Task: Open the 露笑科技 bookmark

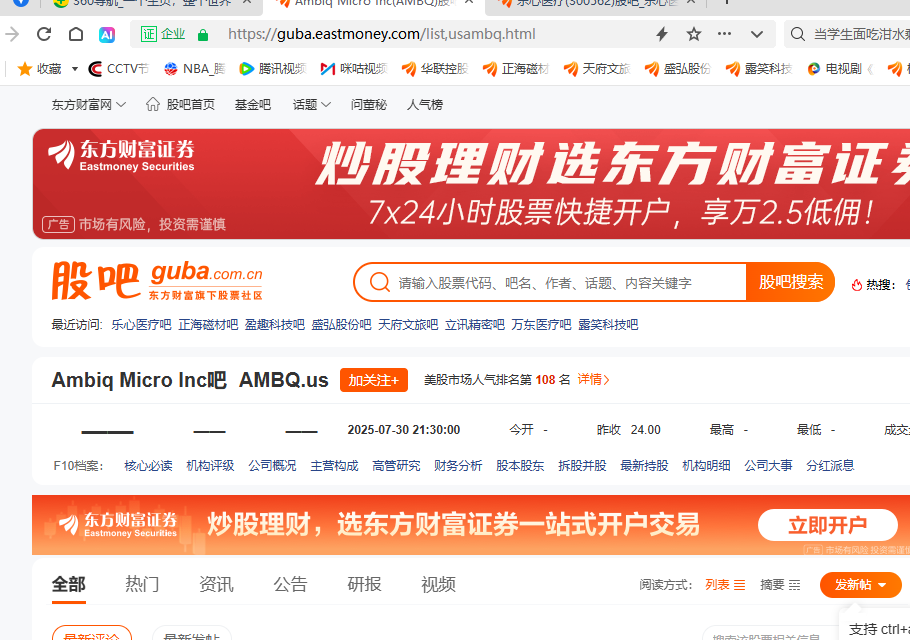Action: (x=760, y=69)
